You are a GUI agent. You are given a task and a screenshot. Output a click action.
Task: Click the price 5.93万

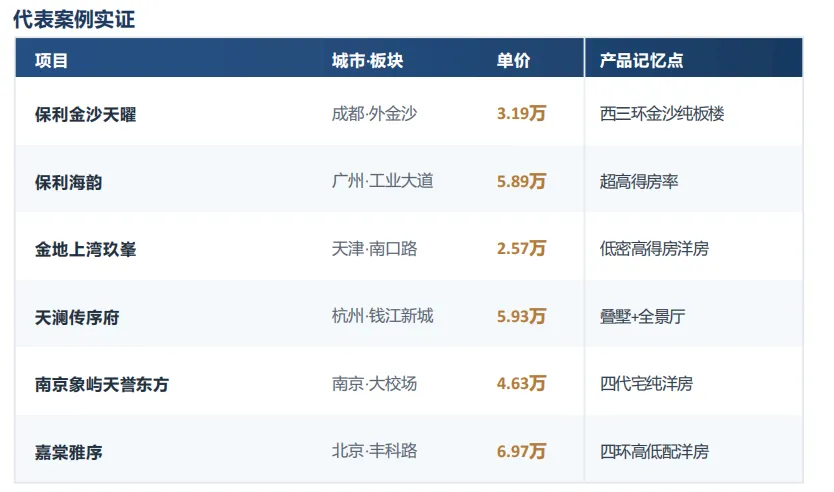[521, 316]
